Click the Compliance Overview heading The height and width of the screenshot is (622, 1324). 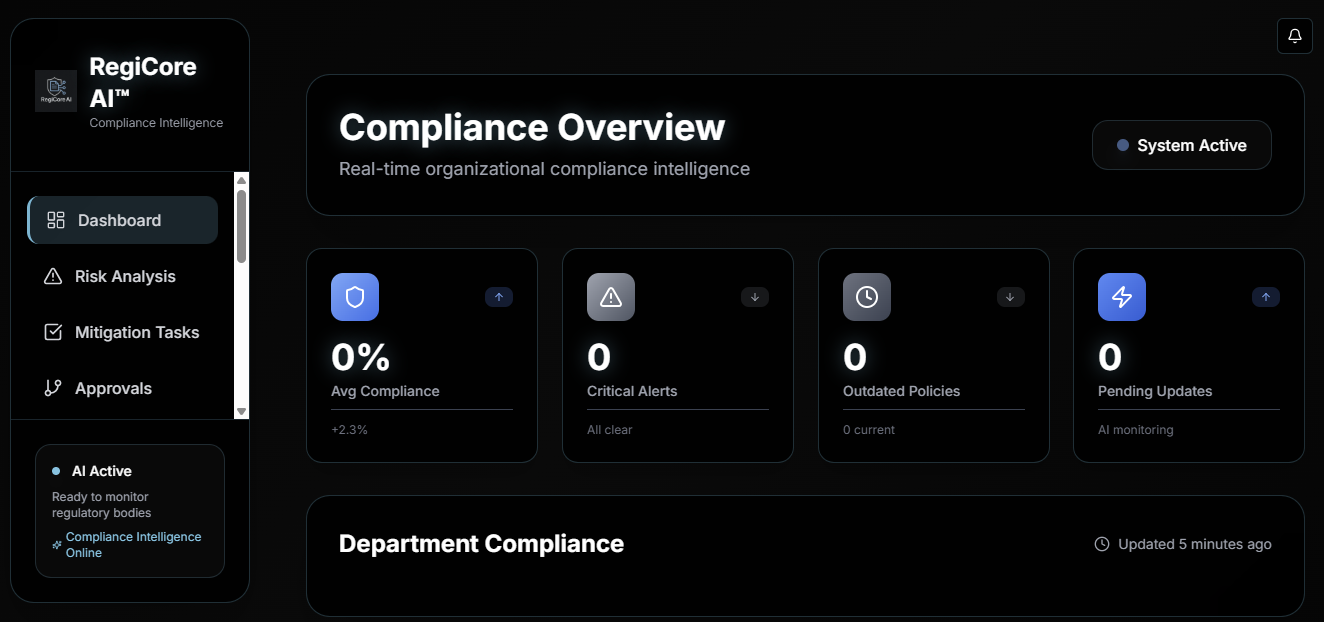tap(532, 128)
